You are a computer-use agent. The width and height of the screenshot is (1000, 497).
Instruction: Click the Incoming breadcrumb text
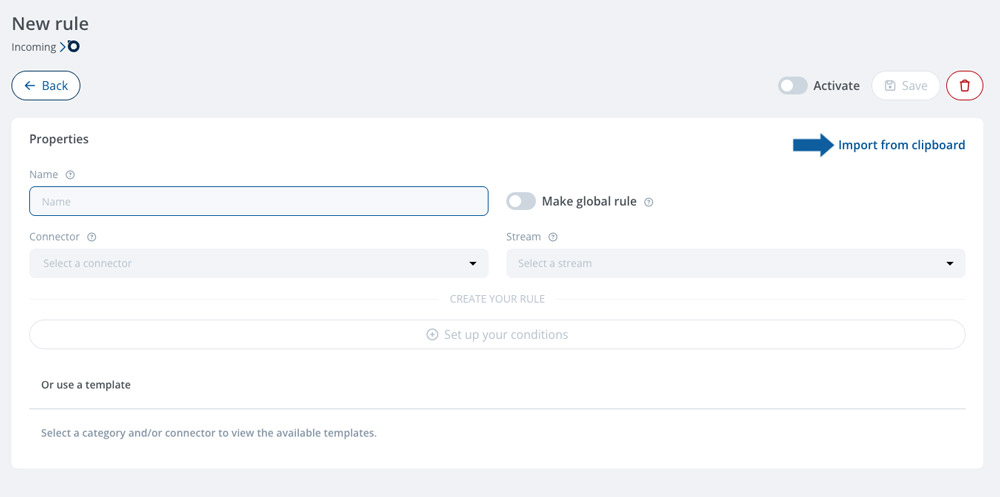34,47
